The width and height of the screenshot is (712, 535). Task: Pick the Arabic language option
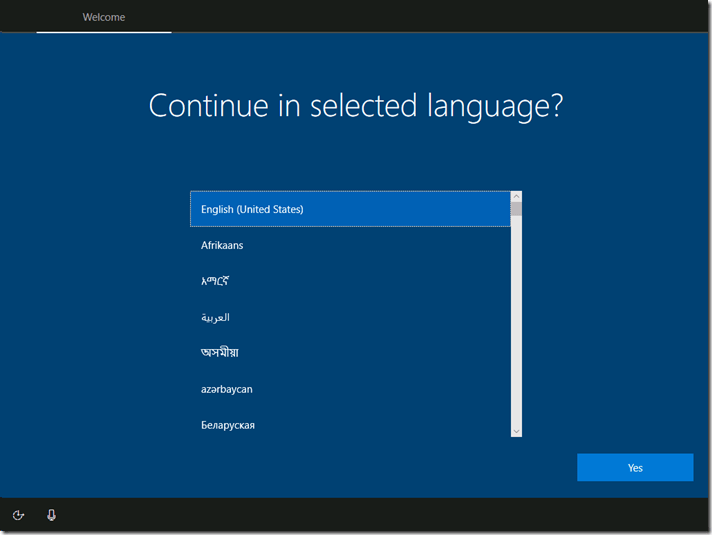[350, 317]
